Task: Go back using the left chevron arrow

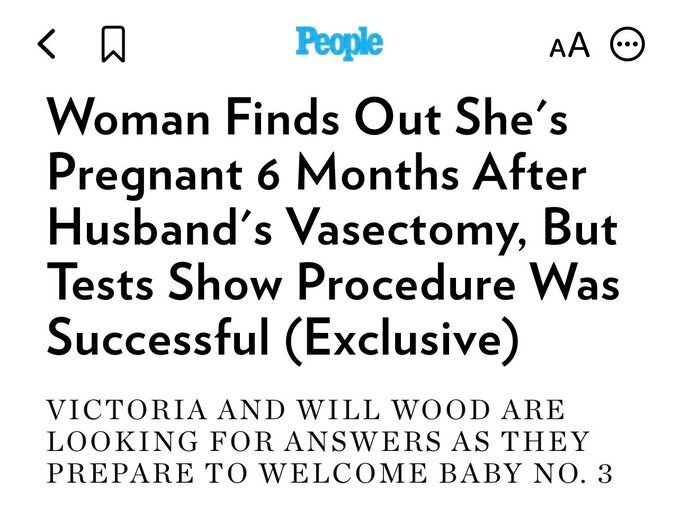Action: pos(46,44)
